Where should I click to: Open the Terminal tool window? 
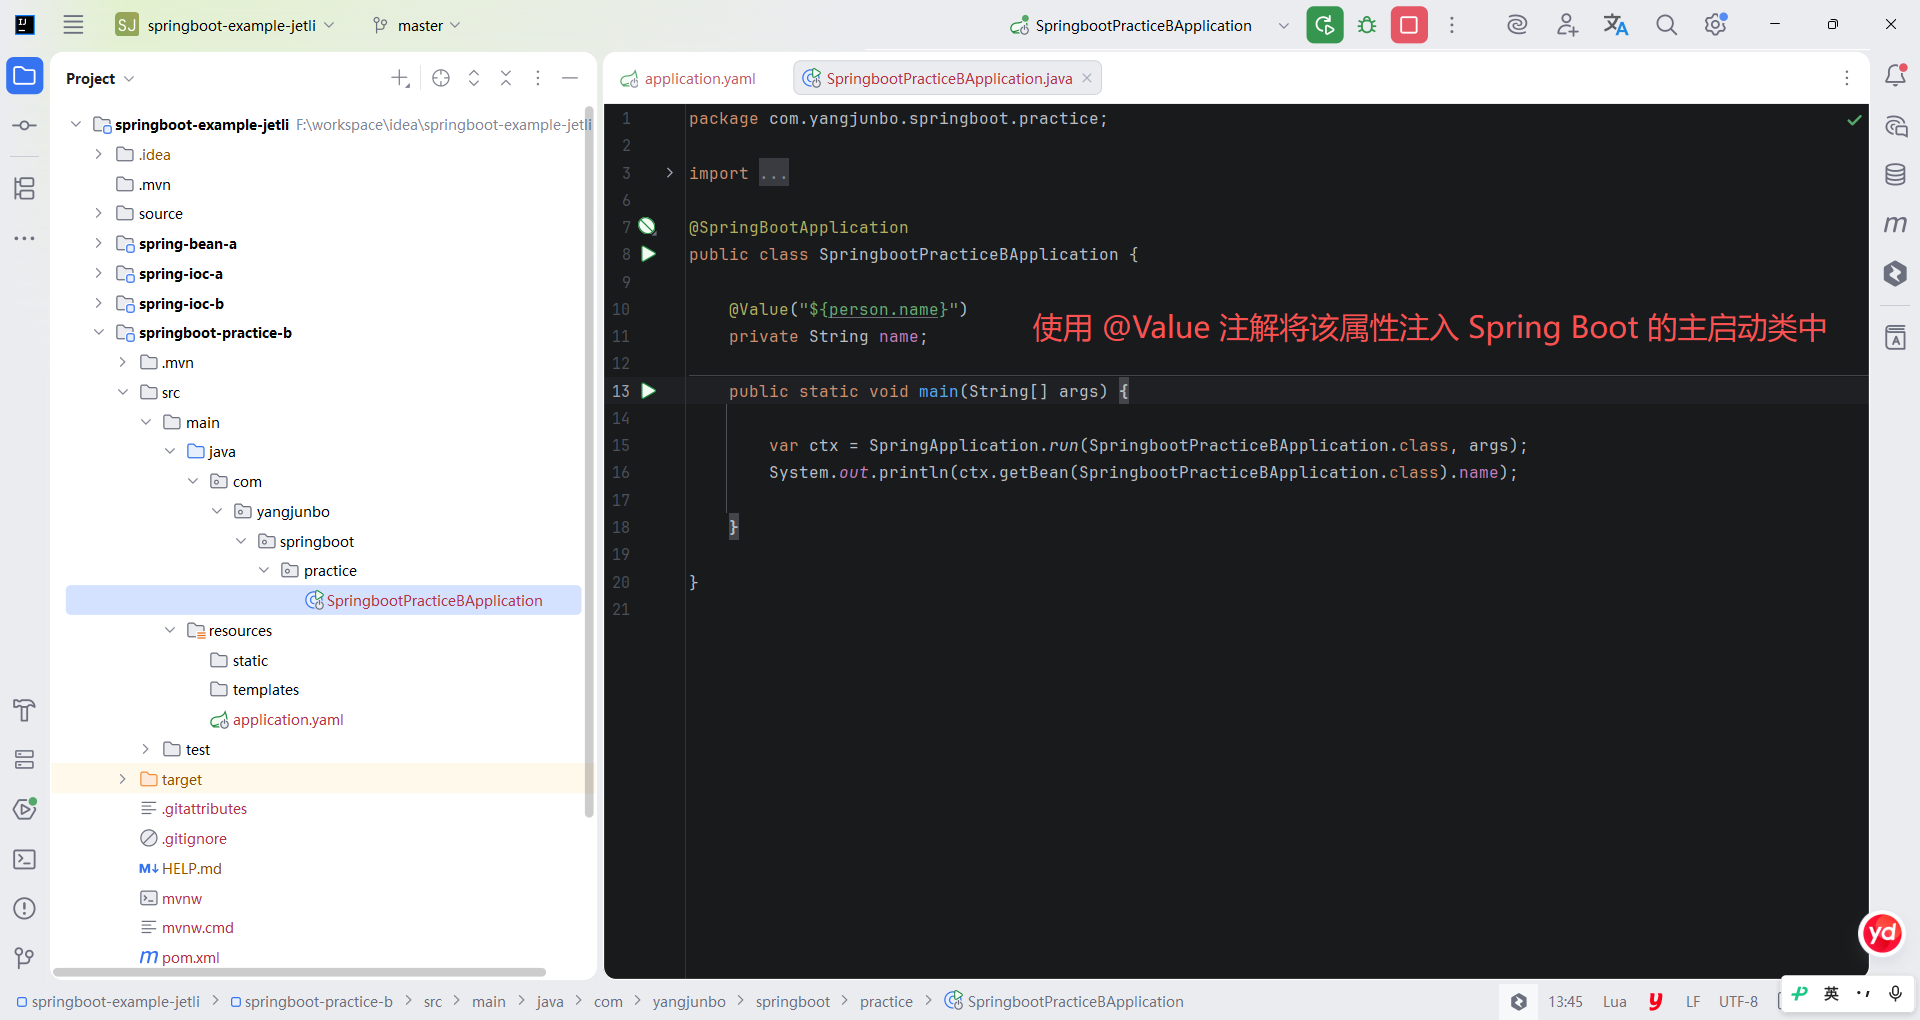click(25, 859)
